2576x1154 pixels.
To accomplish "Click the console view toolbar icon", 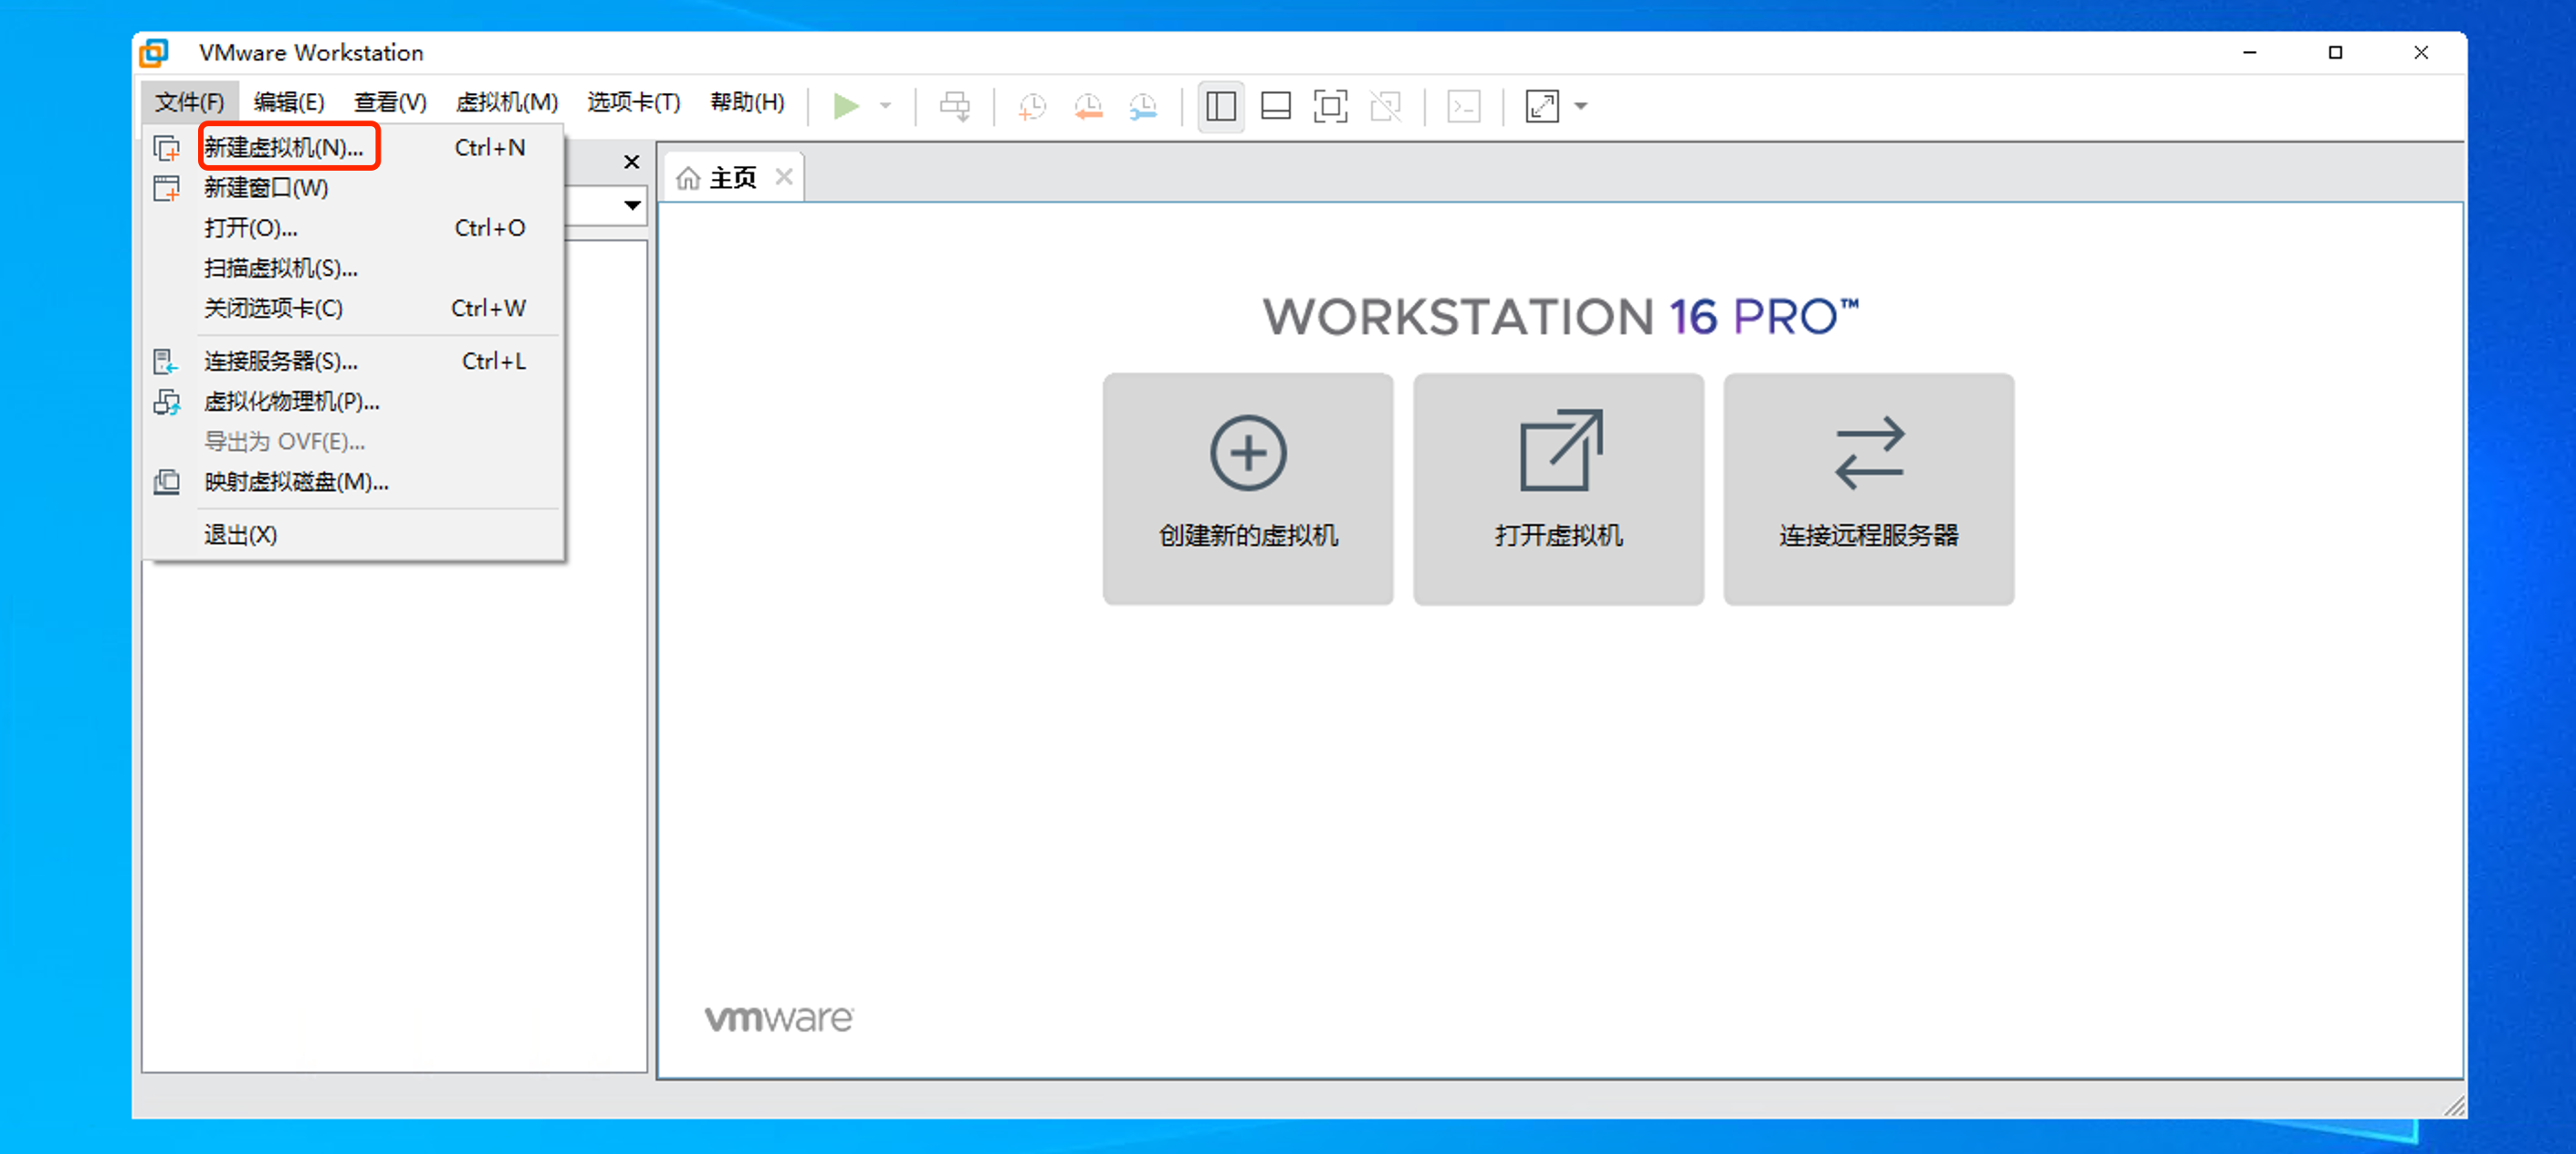I will coord(1464,106).
